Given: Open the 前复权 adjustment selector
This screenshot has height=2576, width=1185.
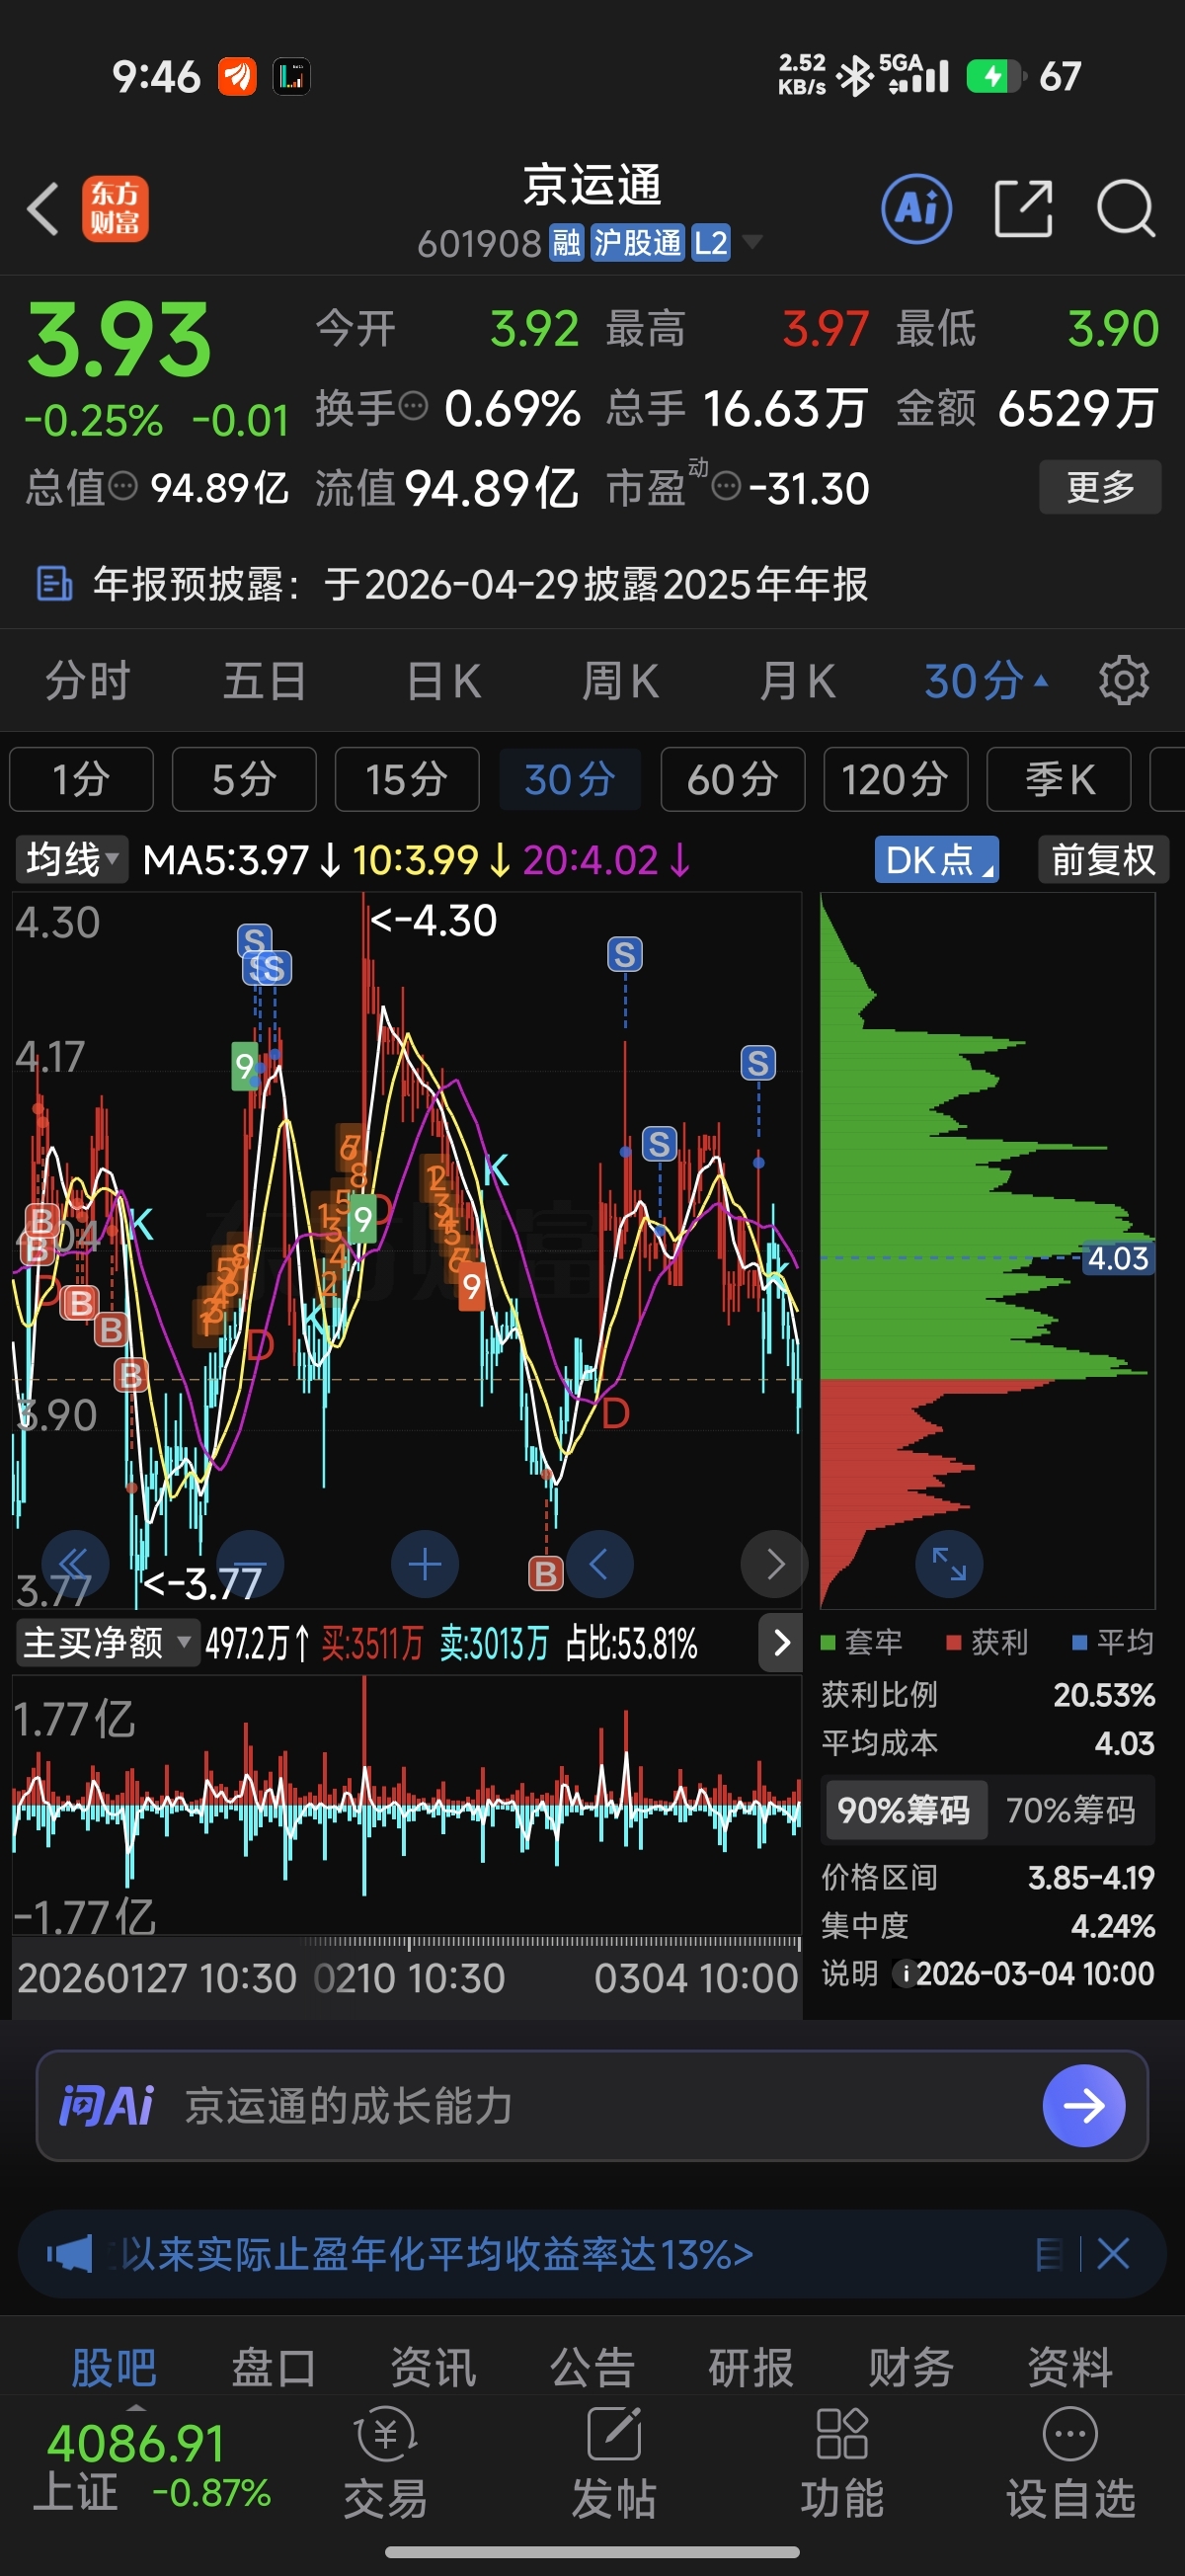Looking at the screenshot, I should (1103, 860).
